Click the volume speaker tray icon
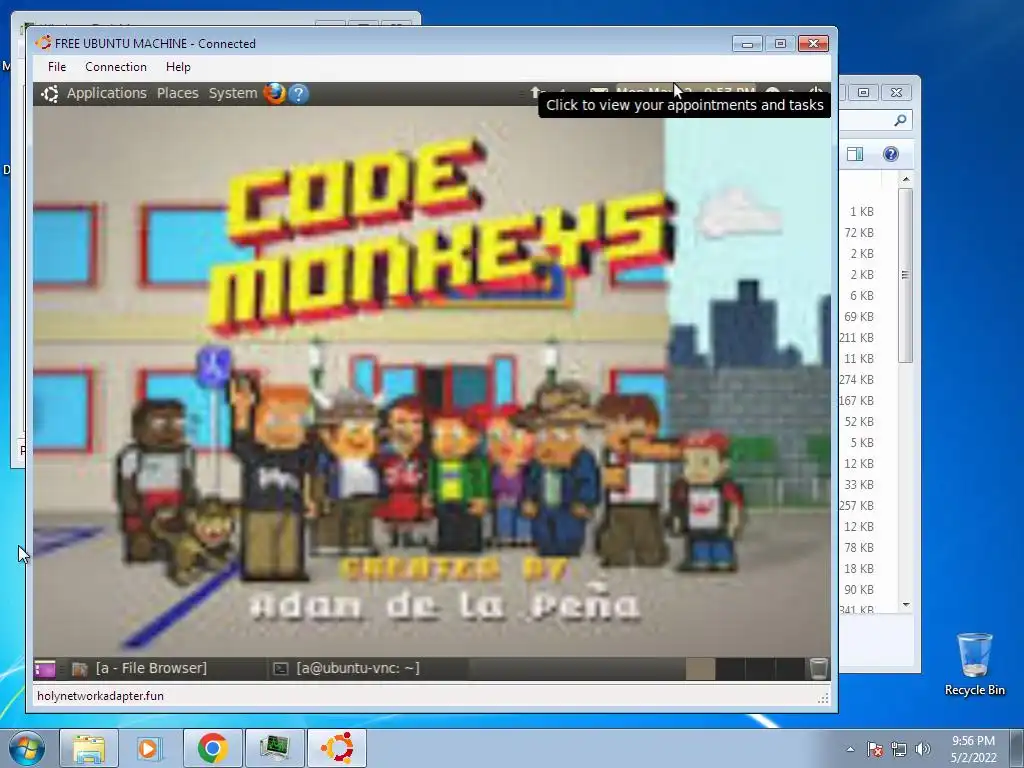1024x768 pixels. coord(922,749)
